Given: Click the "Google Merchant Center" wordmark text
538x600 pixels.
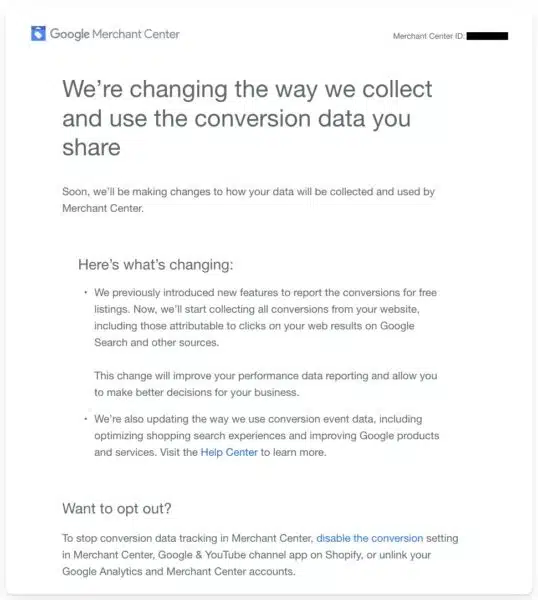Looking at the screenshot, I should tap(115, 34).
